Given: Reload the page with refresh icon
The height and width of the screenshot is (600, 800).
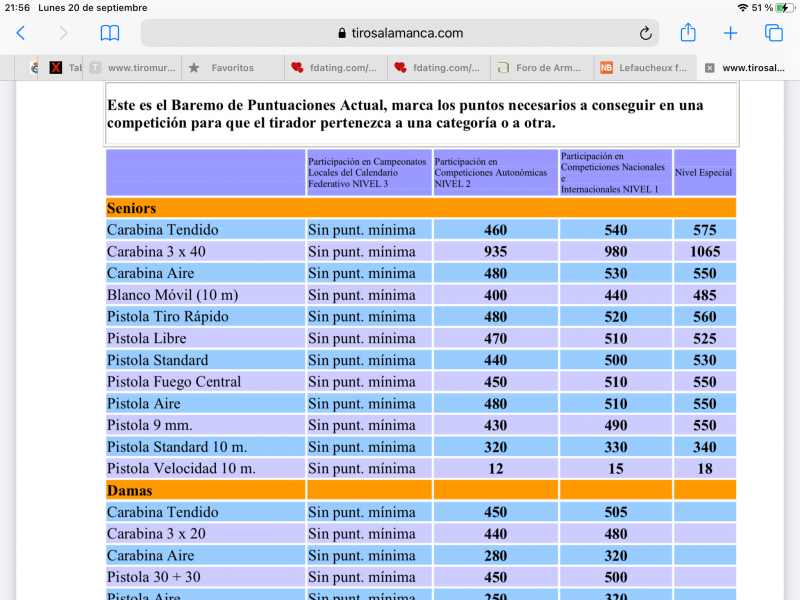Looking at the screenshot, I should pos(646,33).
